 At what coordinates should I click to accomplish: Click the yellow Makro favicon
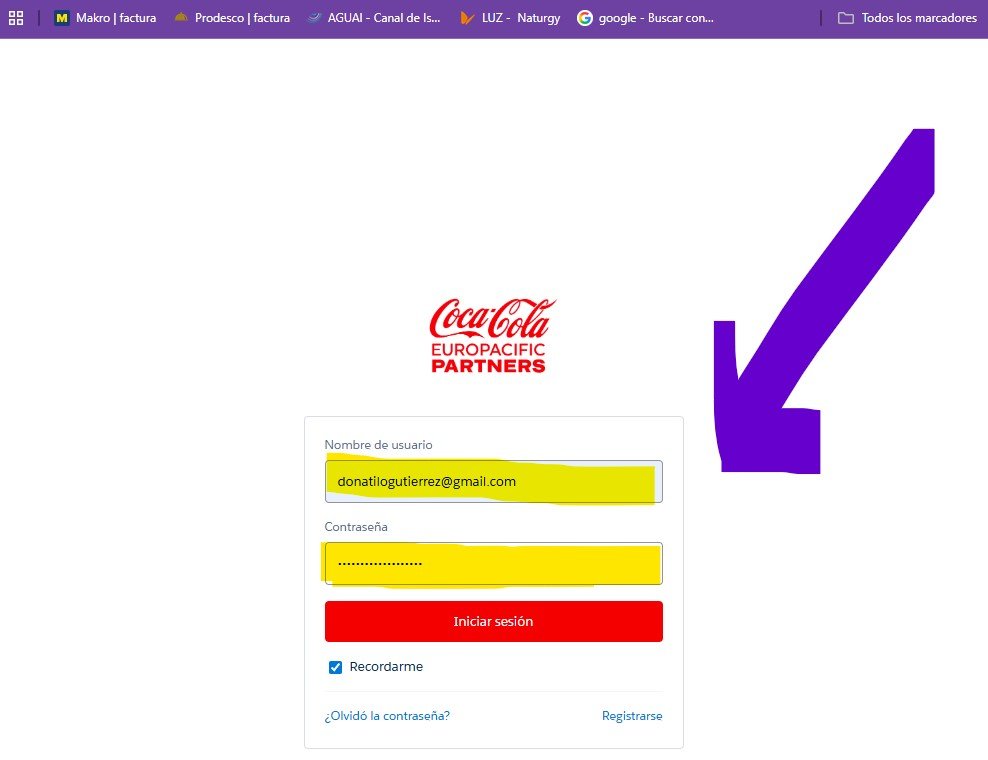[62, 18]
